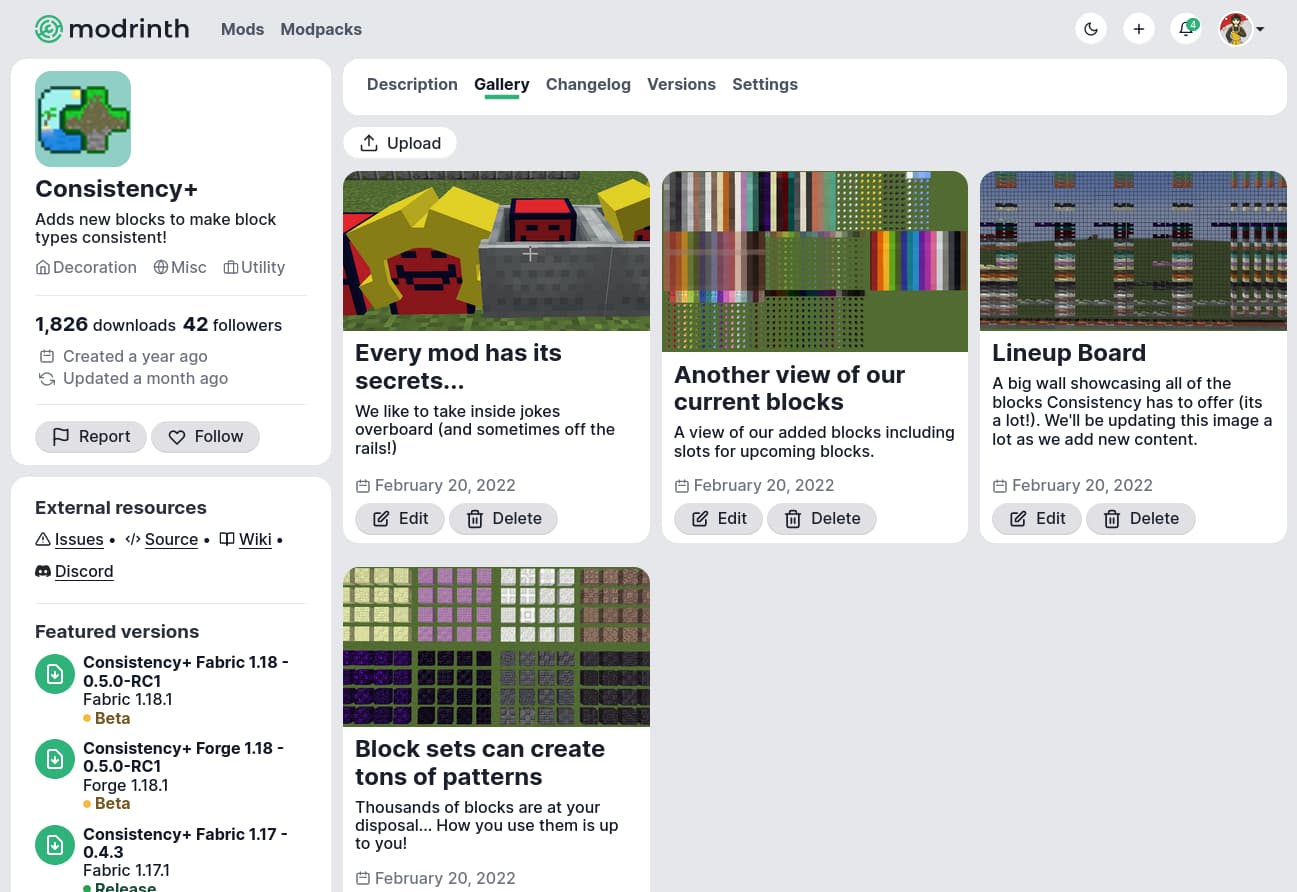Screen dimensions: 1297x892
Task: Edit the Lineup Board gallery entry
Action: point(1036,518)
